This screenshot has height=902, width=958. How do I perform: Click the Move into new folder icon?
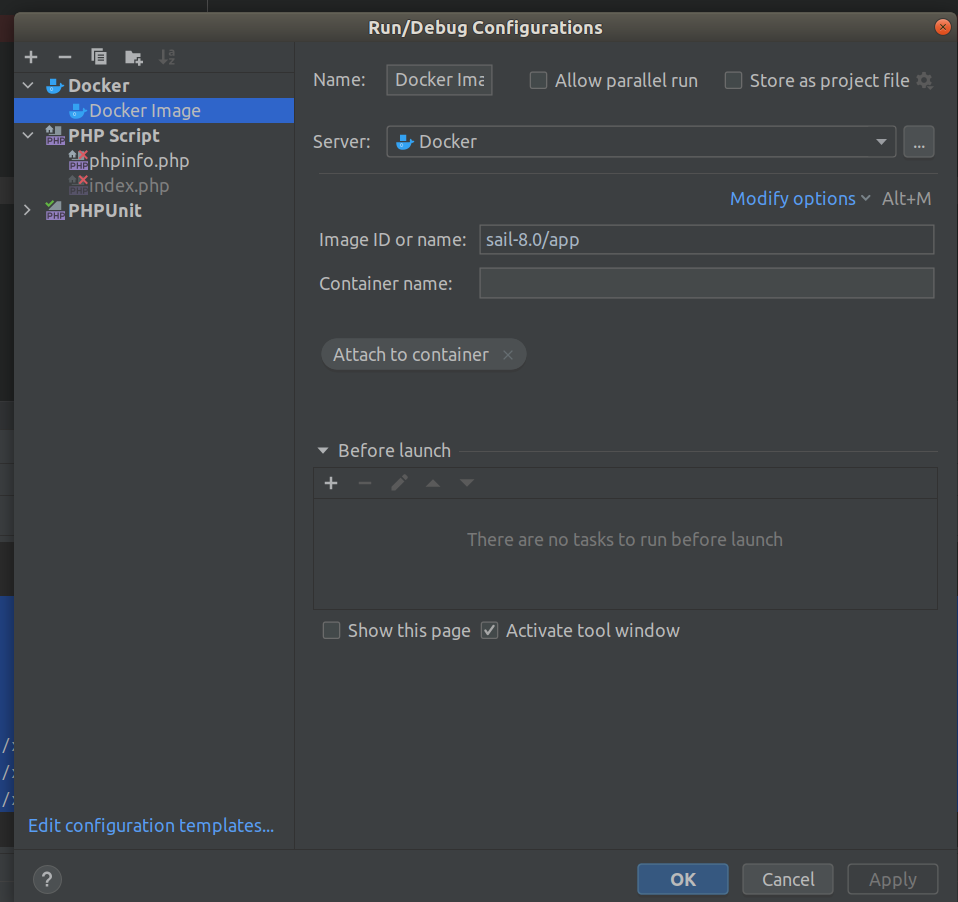pos(133,57)
